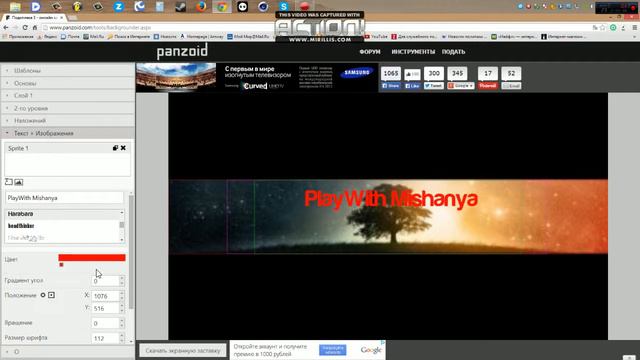Expand the Наложений section

[x=67, y=121]
